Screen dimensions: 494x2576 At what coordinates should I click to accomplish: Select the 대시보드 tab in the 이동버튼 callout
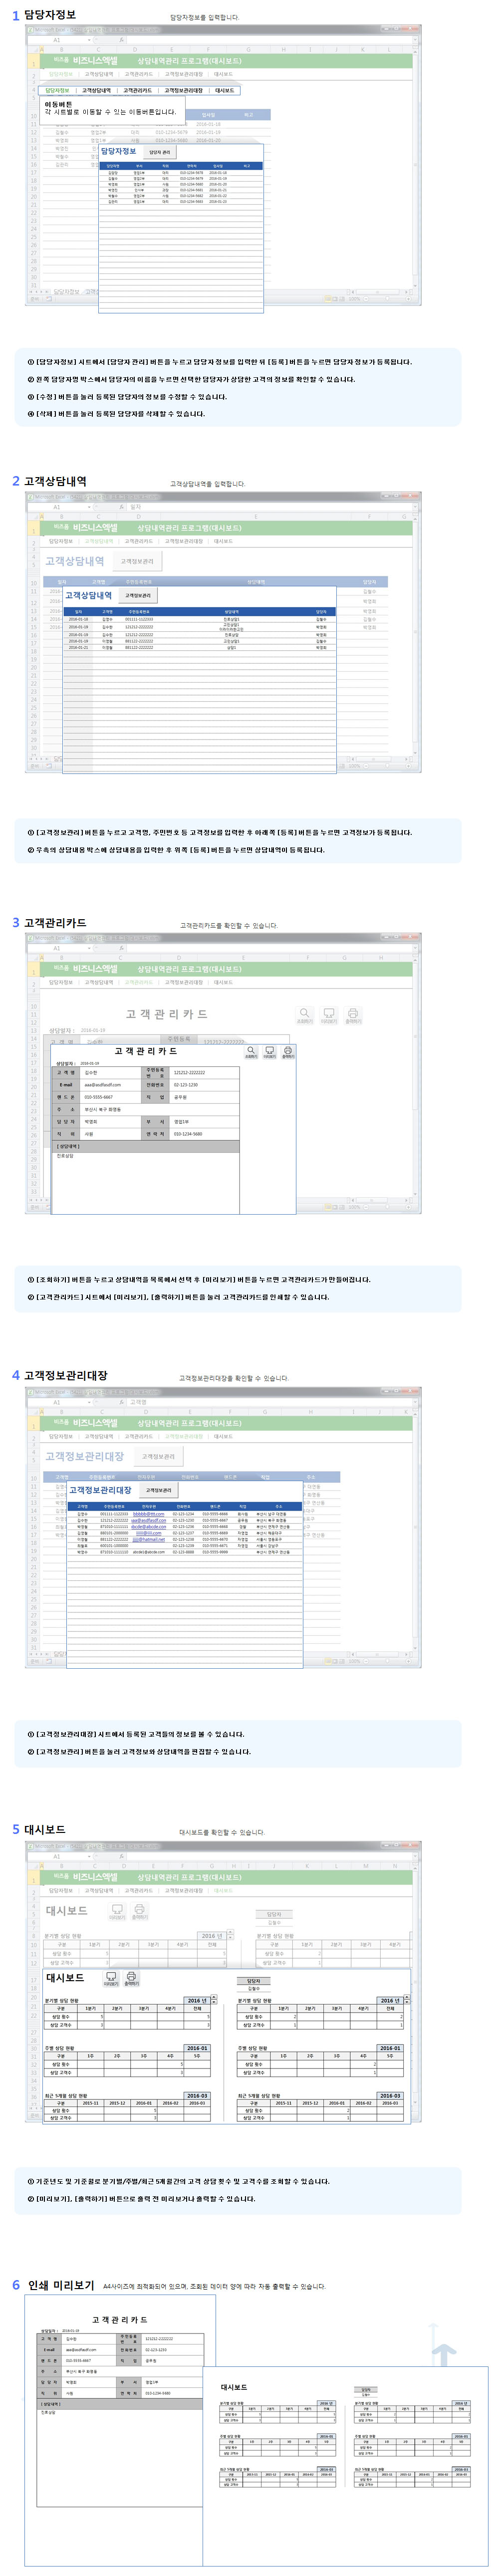point(225,90)
